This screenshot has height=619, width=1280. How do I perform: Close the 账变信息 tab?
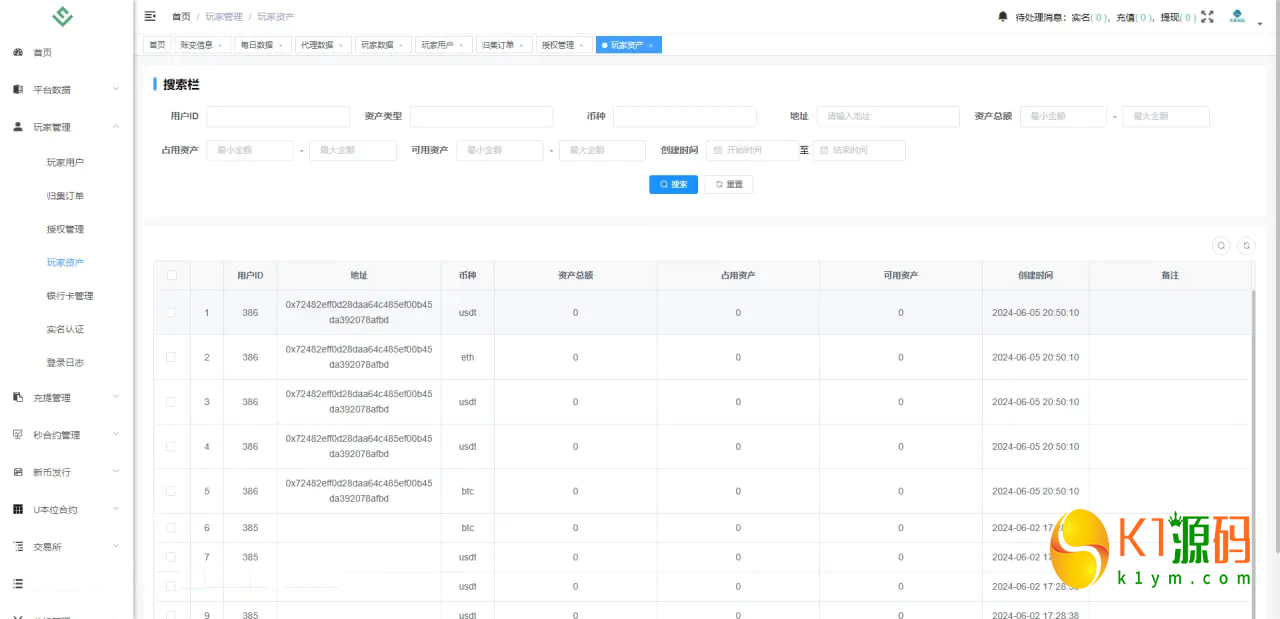point(220,46)
